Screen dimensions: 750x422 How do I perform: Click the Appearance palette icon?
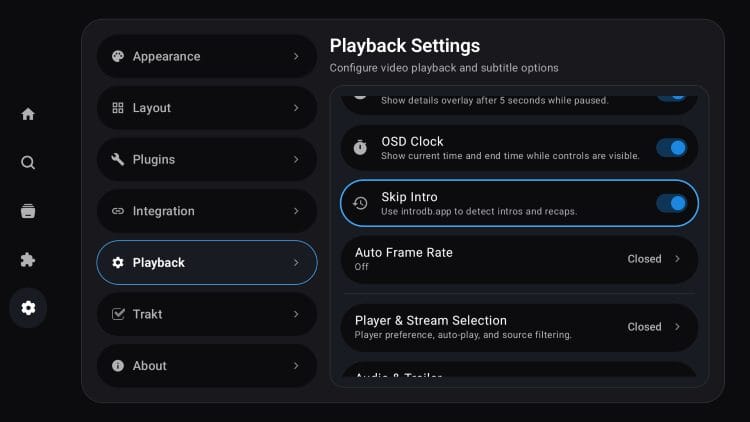[x=118, y=57]
